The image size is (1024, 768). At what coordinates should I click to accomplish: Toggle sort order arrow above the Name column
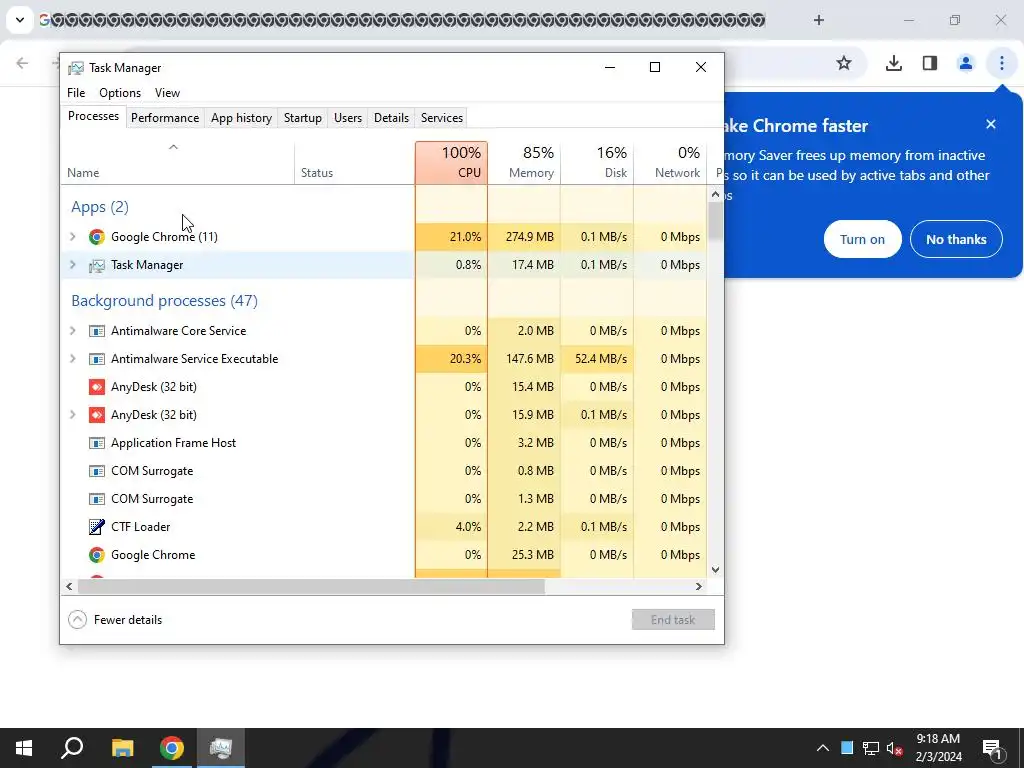173,148
